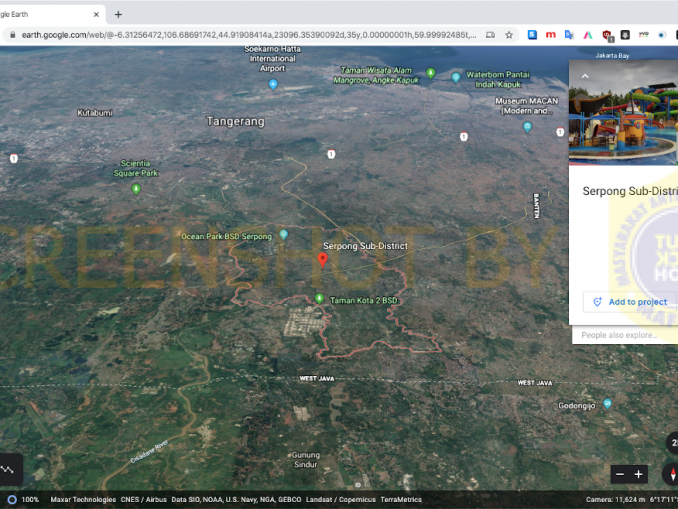
Task: Click the Tangerang city label
Action: (235, 122)
